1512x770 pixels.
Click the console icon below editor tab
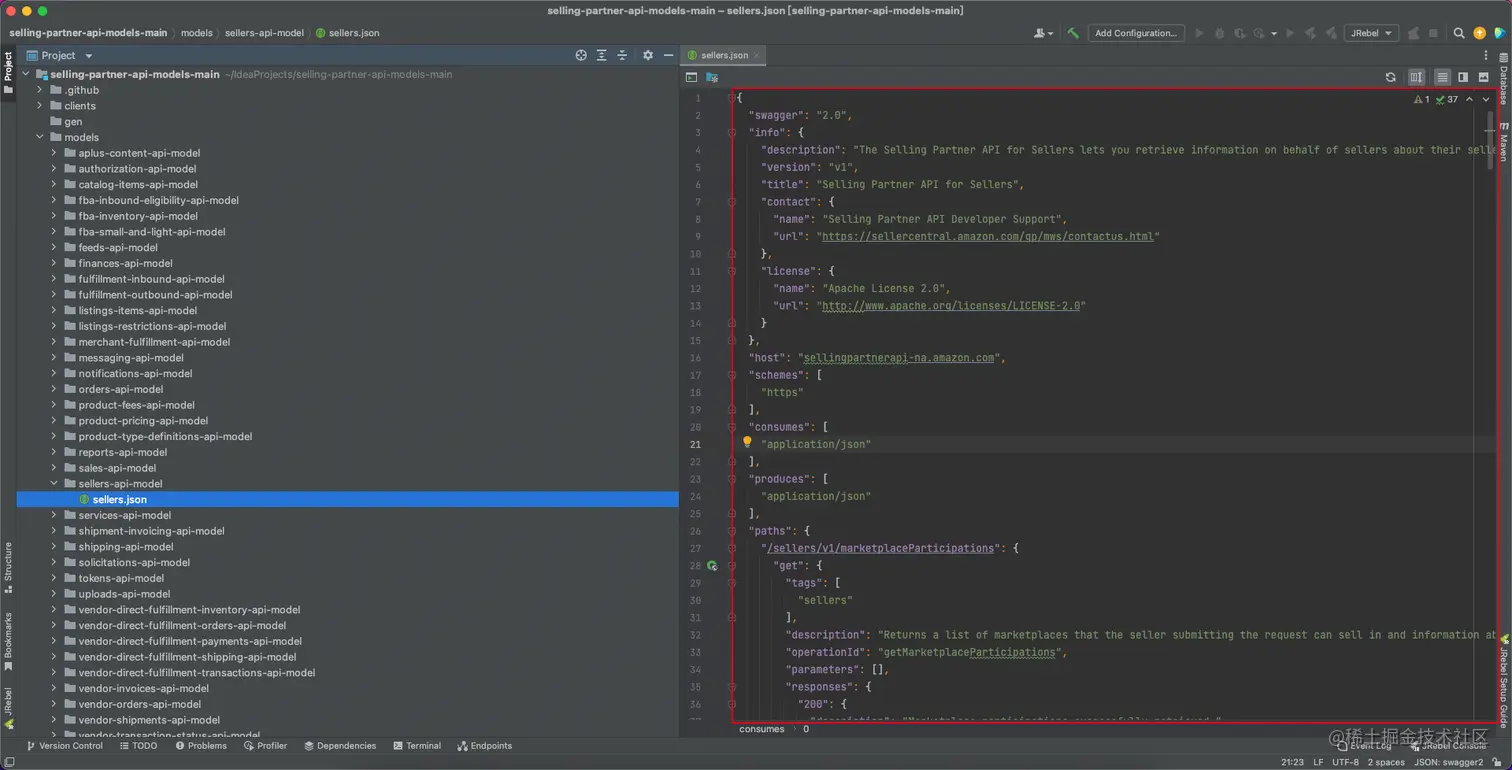(691, 77)
